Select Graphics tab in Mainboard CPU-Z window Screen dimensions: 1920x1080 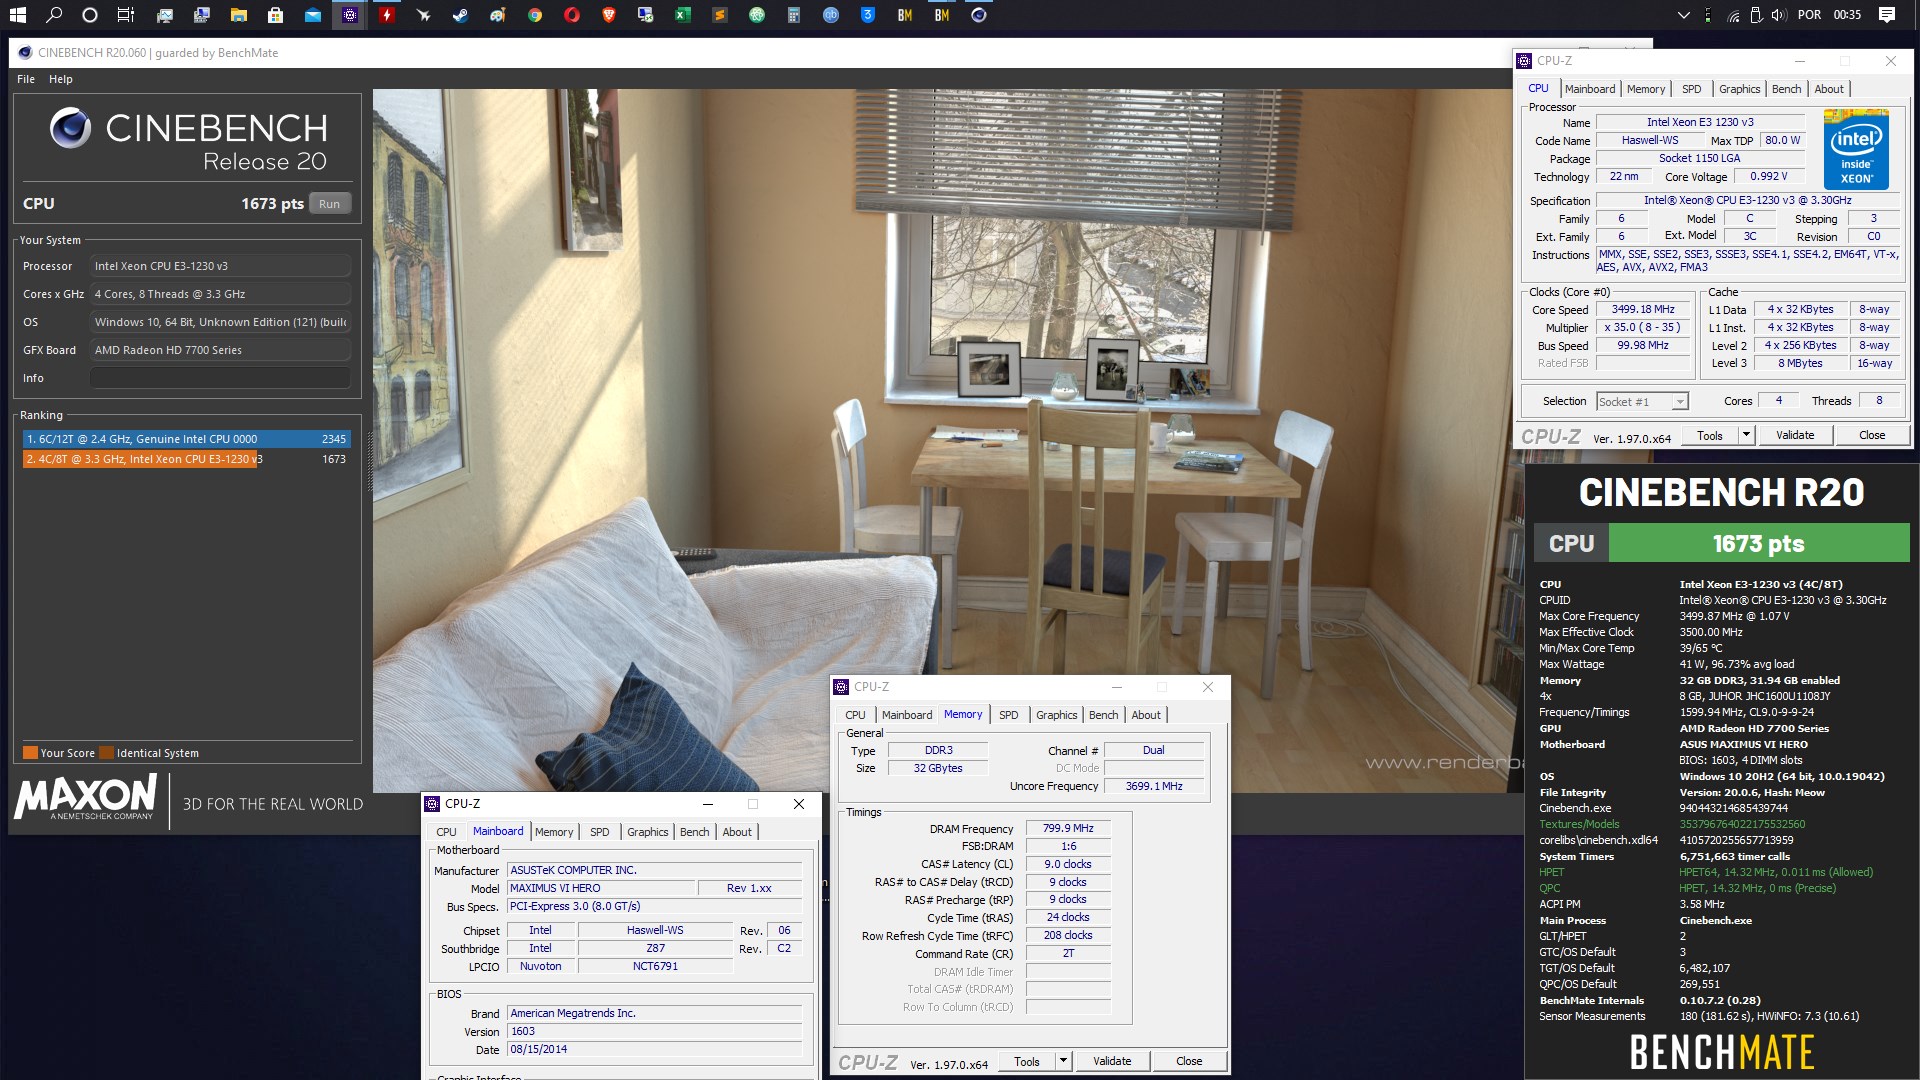click(x=648, y=832)
